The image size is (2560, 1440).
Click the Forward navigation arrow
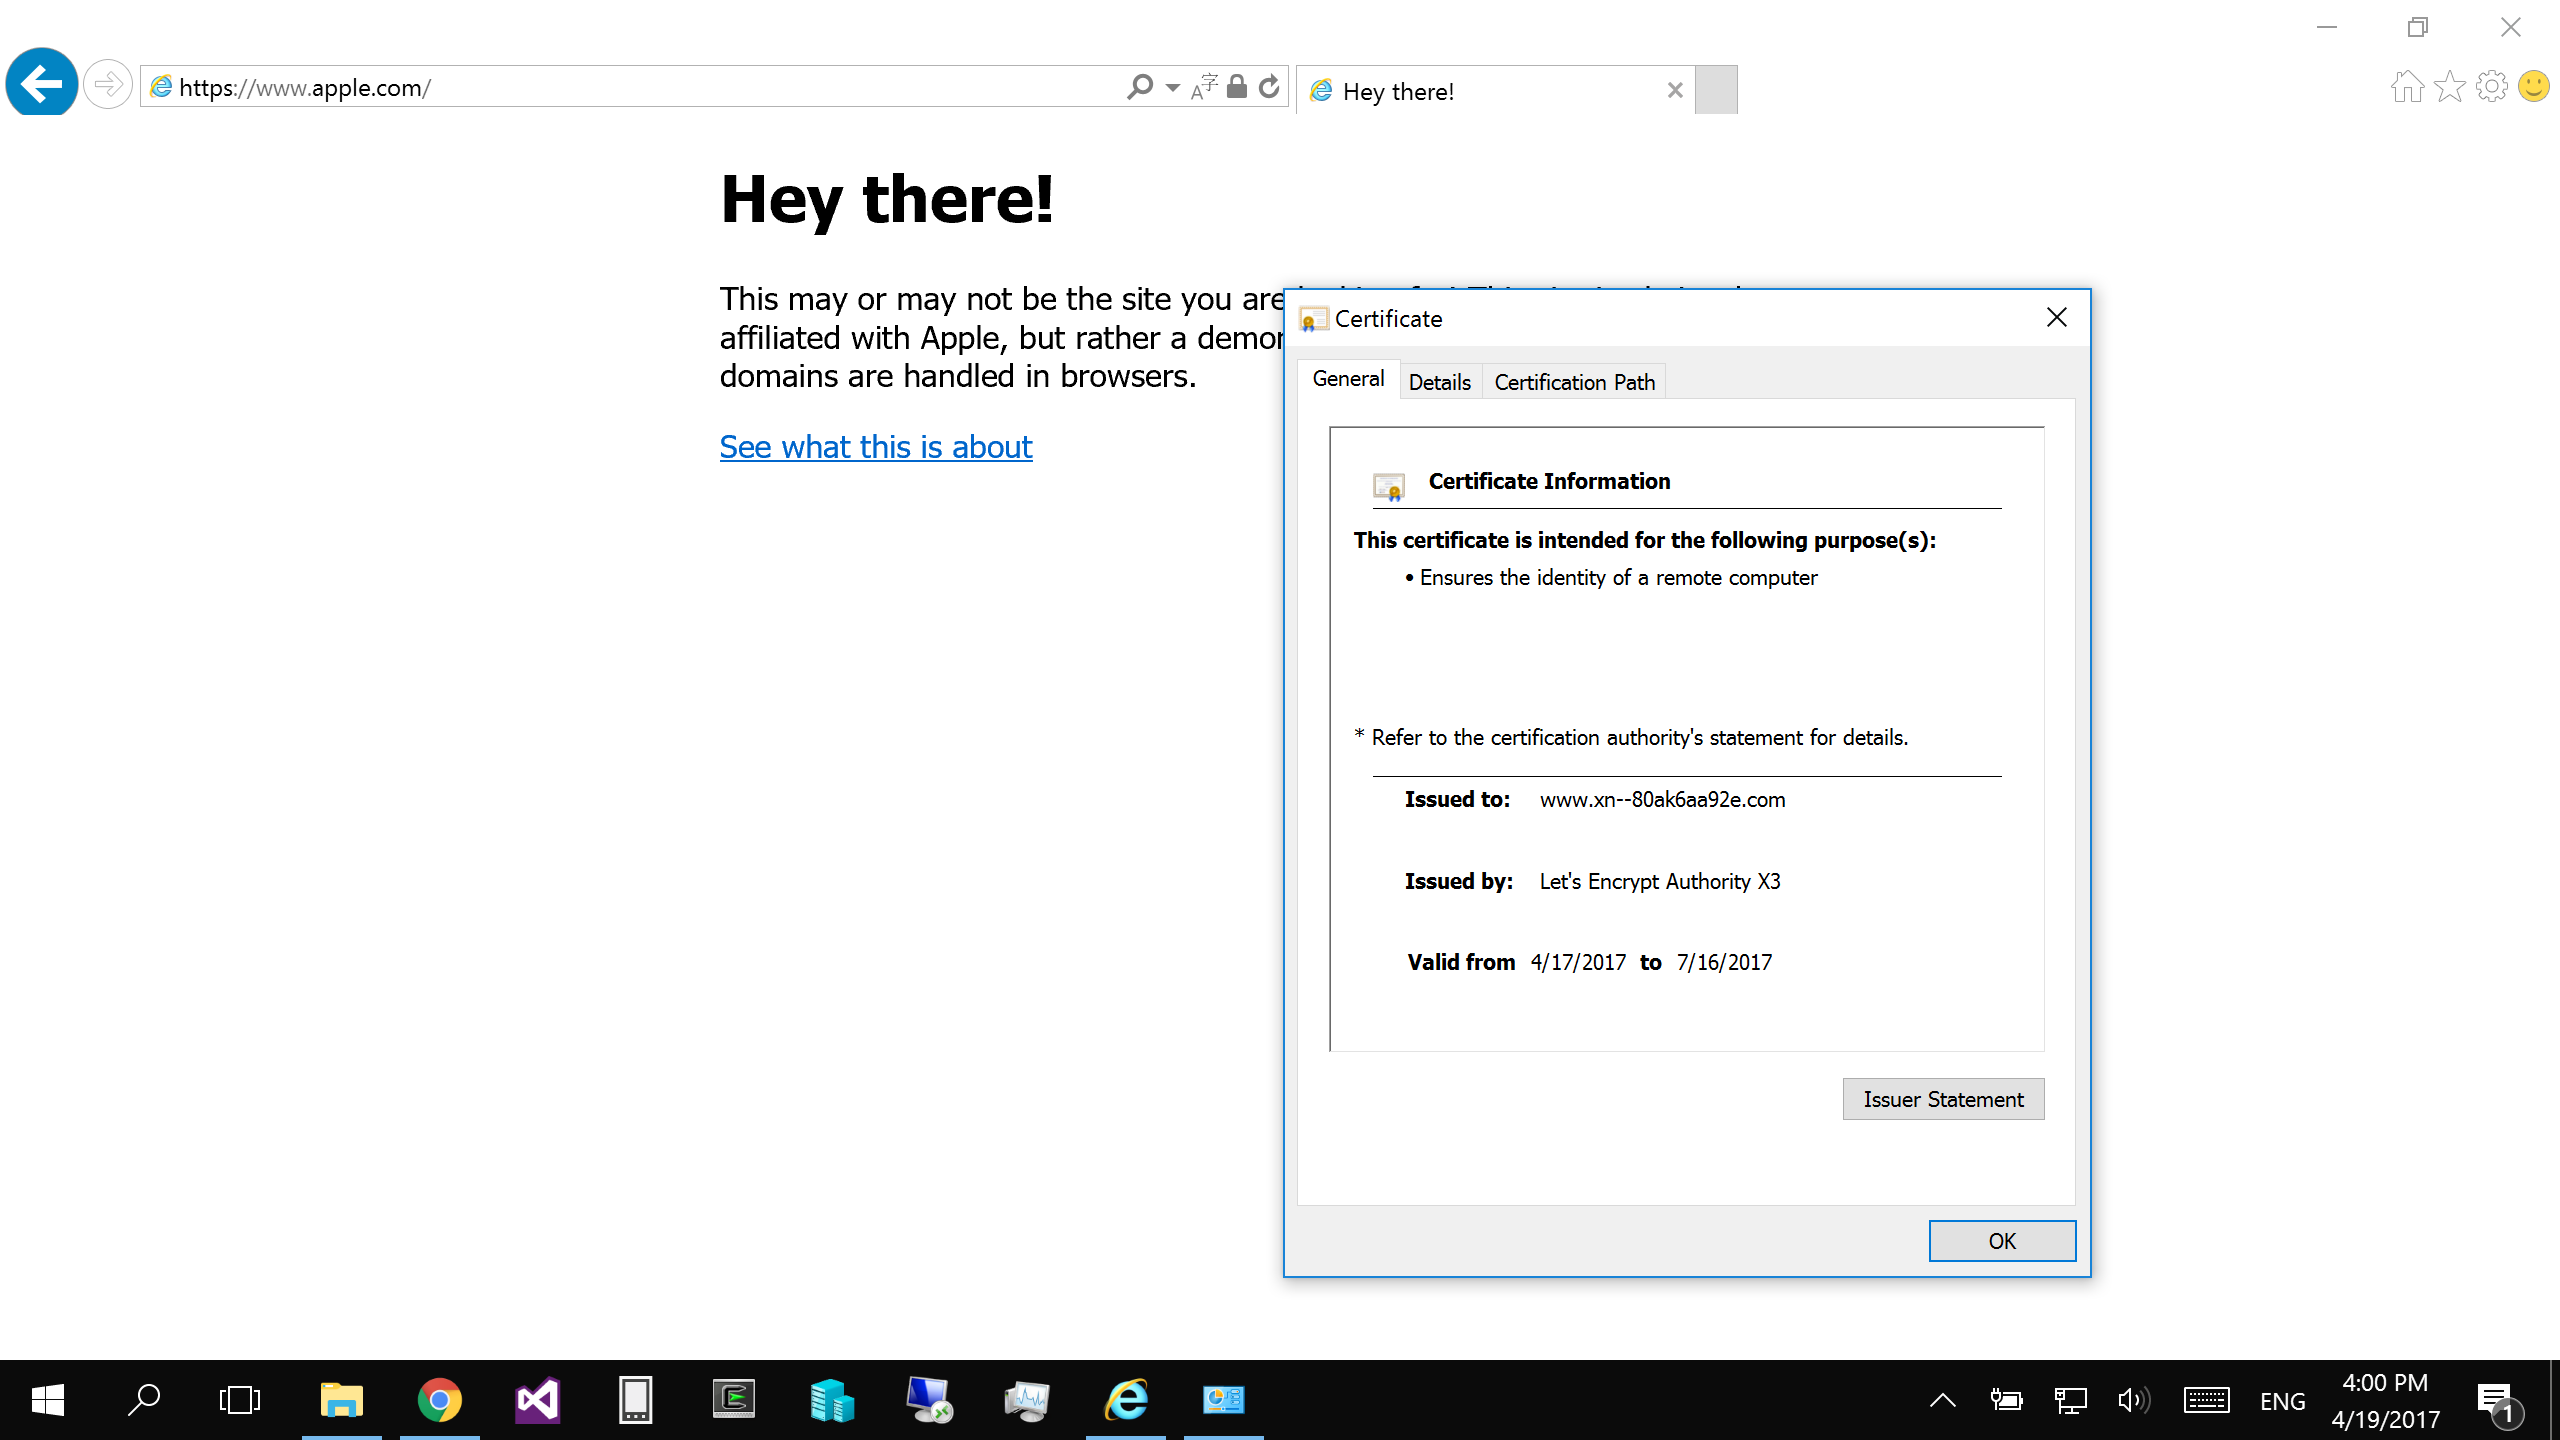pos(108,84)
